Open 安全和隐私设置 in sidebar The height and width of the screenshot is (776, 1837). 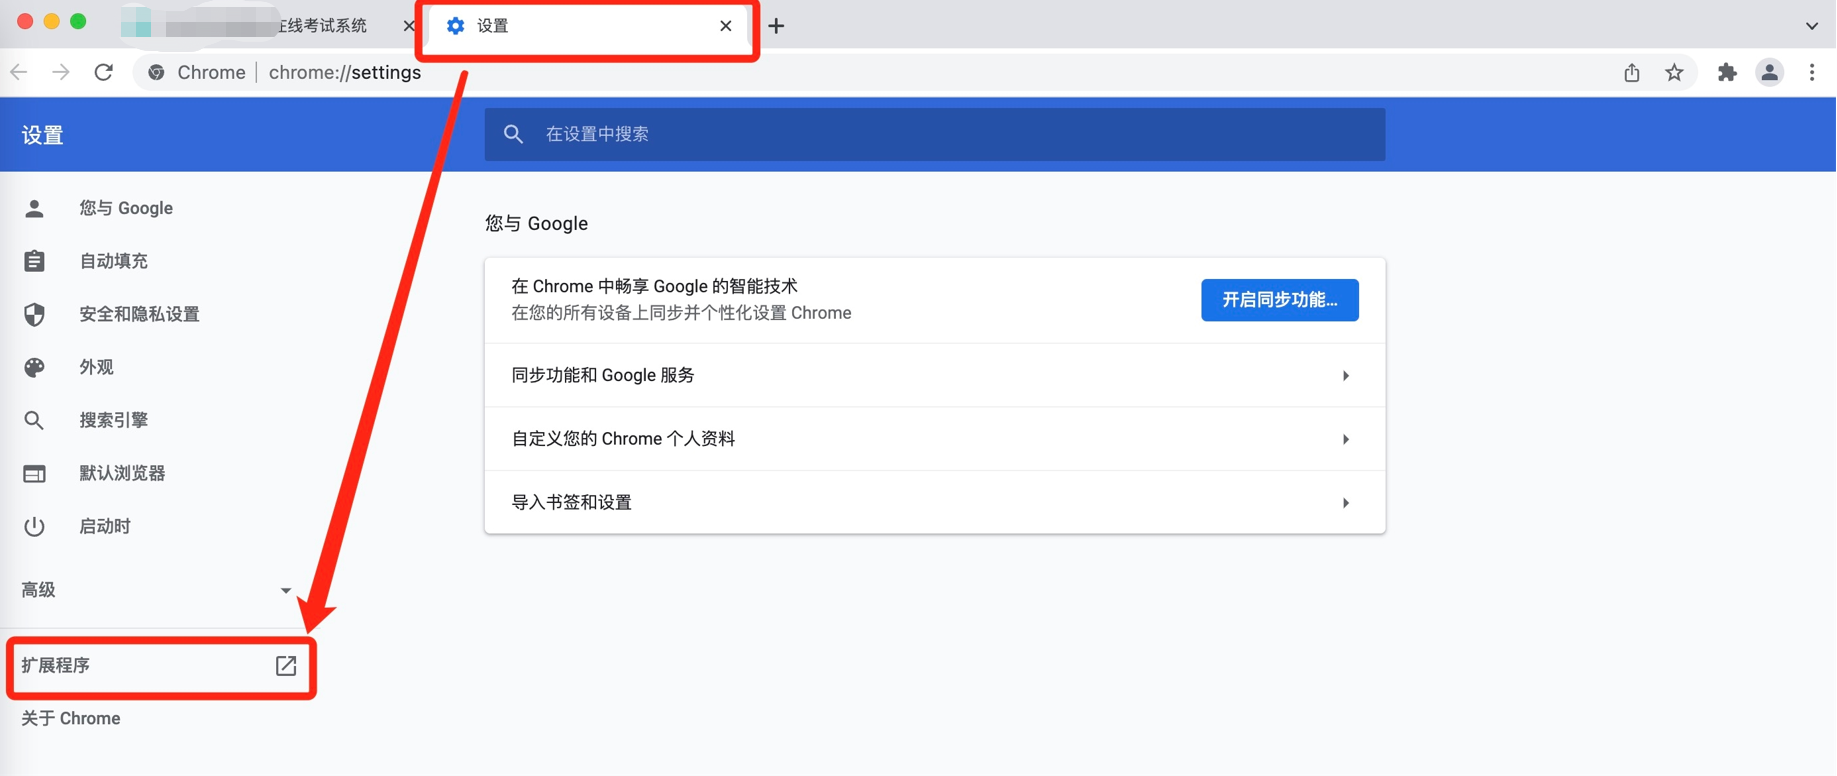[x=140, y=314]
